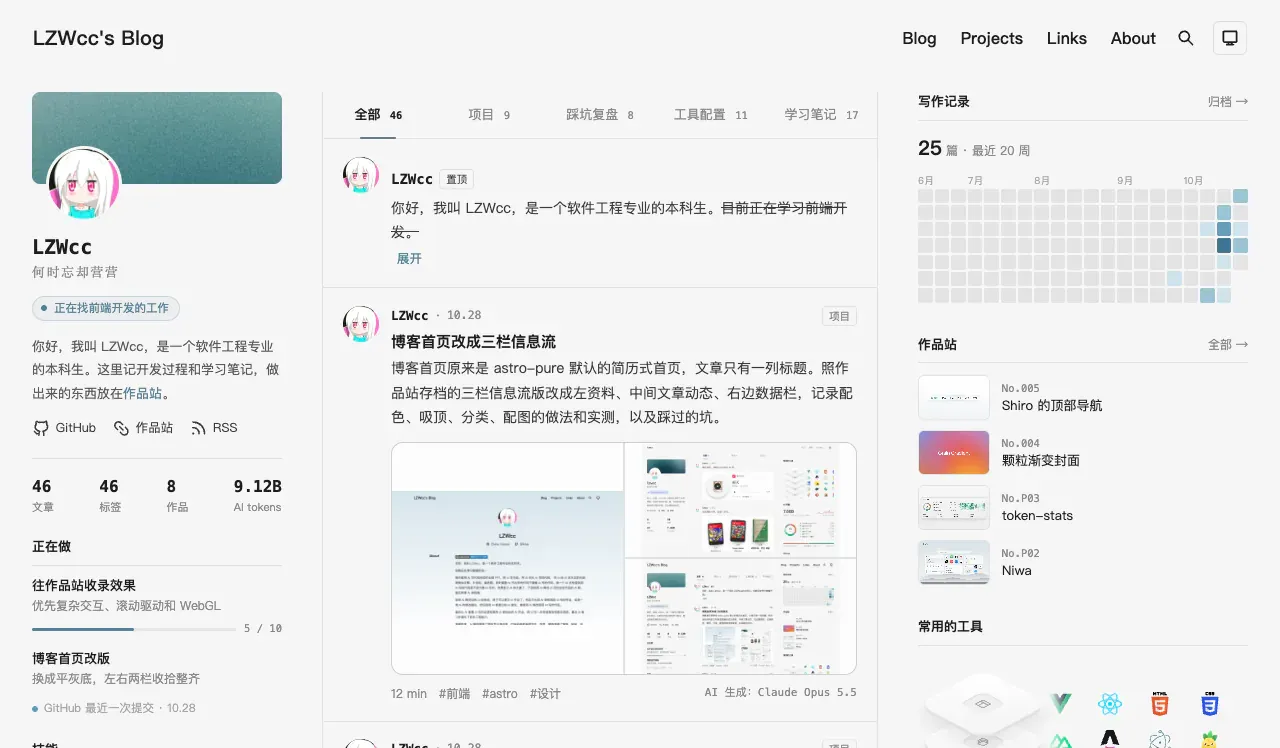1280x748 pixels.
Task: Click the #astro tag under the post
Action: [500, 693]
